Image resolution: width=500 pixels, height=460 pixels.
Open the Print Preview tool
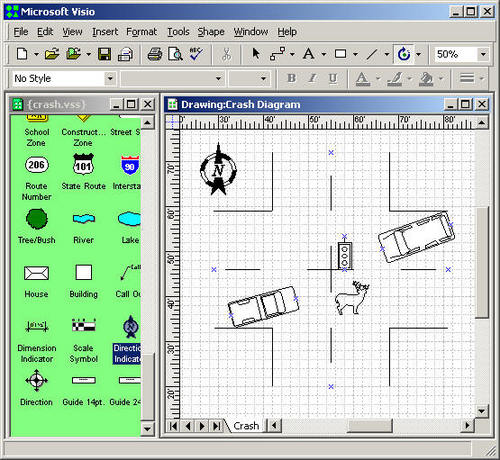pyautogui.click(x=175, y=54)
